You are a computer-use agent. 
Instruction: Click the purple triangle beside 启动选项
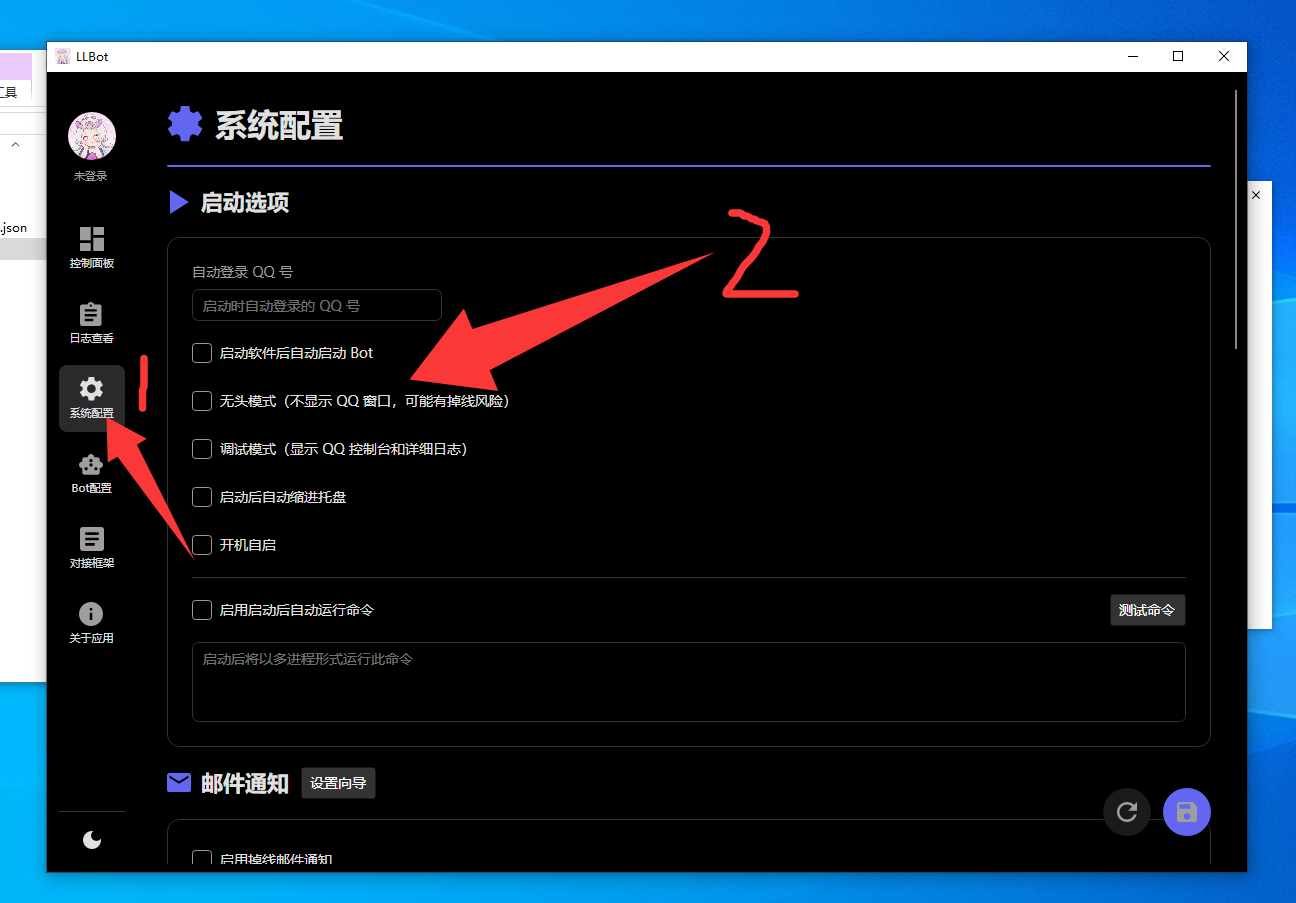click(x=178, y=203)
